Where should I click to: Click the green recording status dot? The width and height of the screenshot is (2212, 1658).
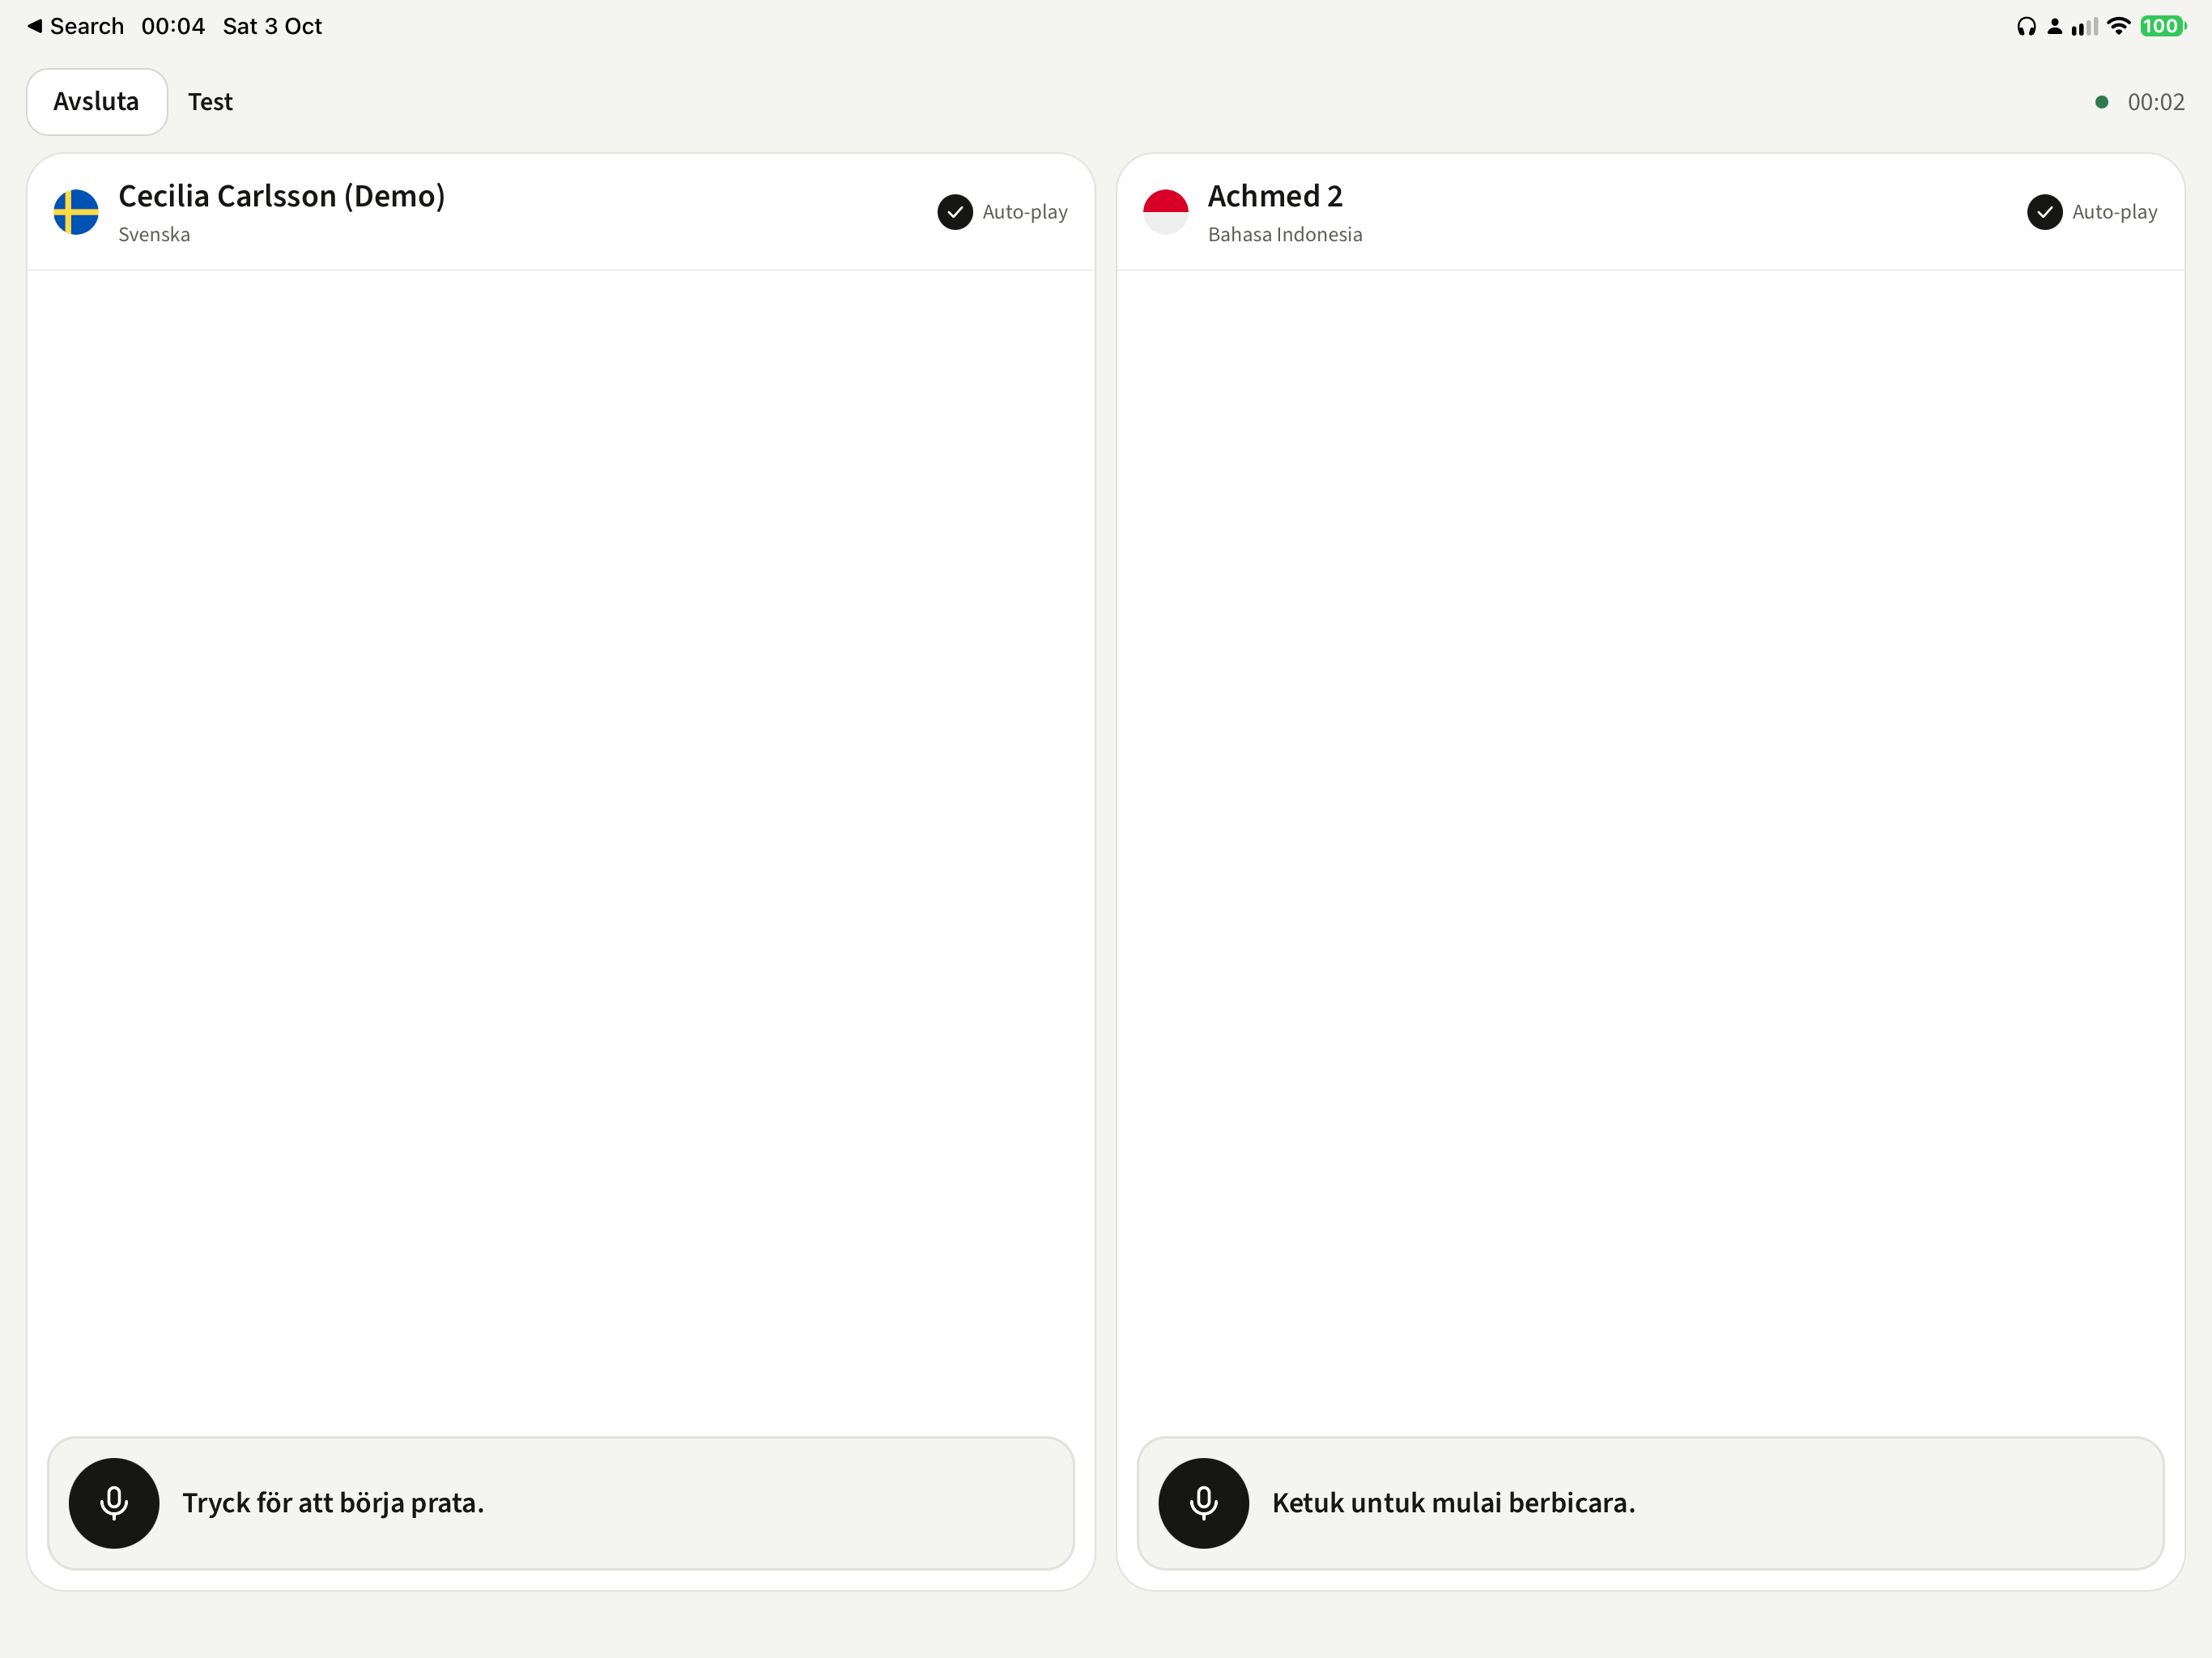tap(2101, 102)
